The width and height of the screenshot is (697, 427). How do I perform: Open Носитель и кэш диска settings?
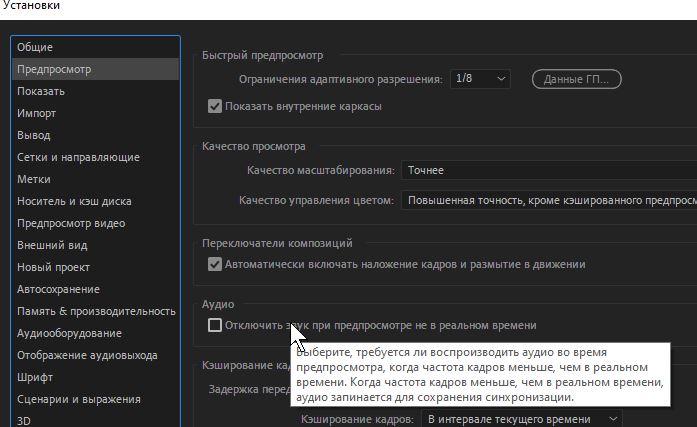tap(96, 201)
